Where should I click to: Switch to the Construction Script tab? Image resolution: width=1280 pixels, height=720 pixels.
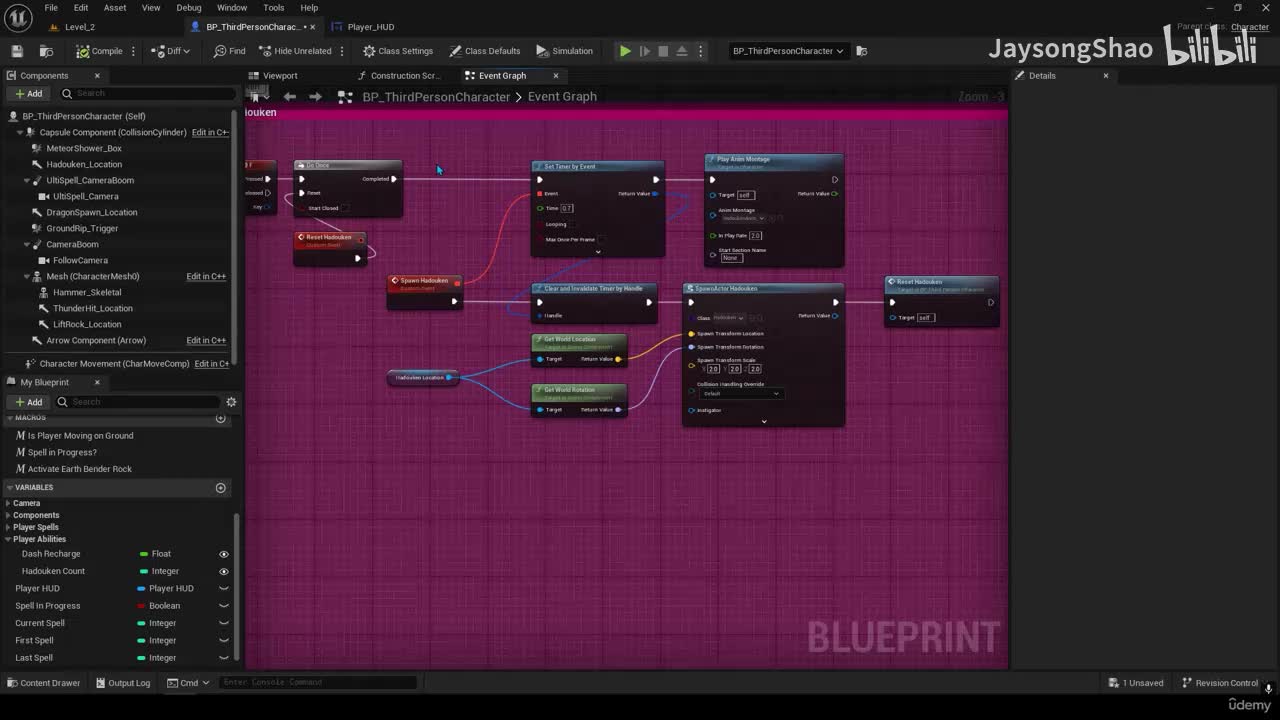click(x=405, y=76)
